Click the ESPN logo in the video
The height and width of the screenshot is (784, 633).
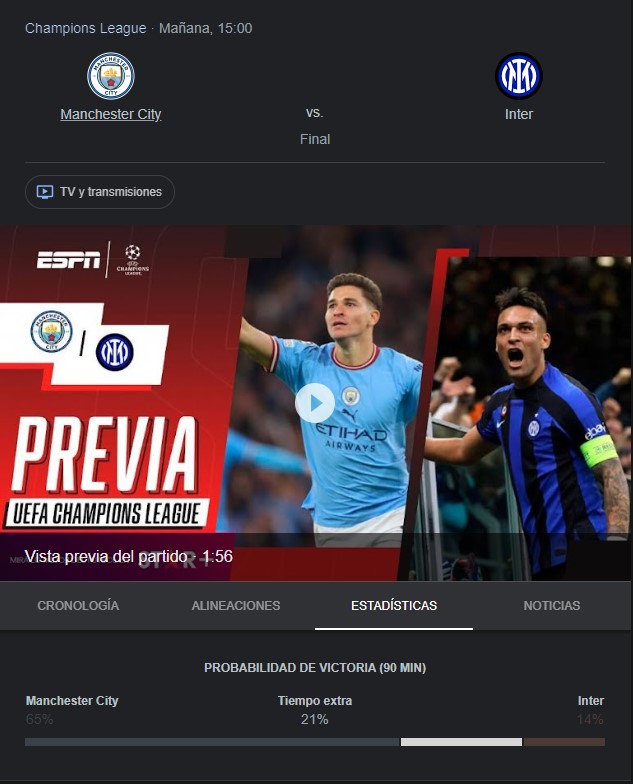pyautogui.click(x=68, y=260)
